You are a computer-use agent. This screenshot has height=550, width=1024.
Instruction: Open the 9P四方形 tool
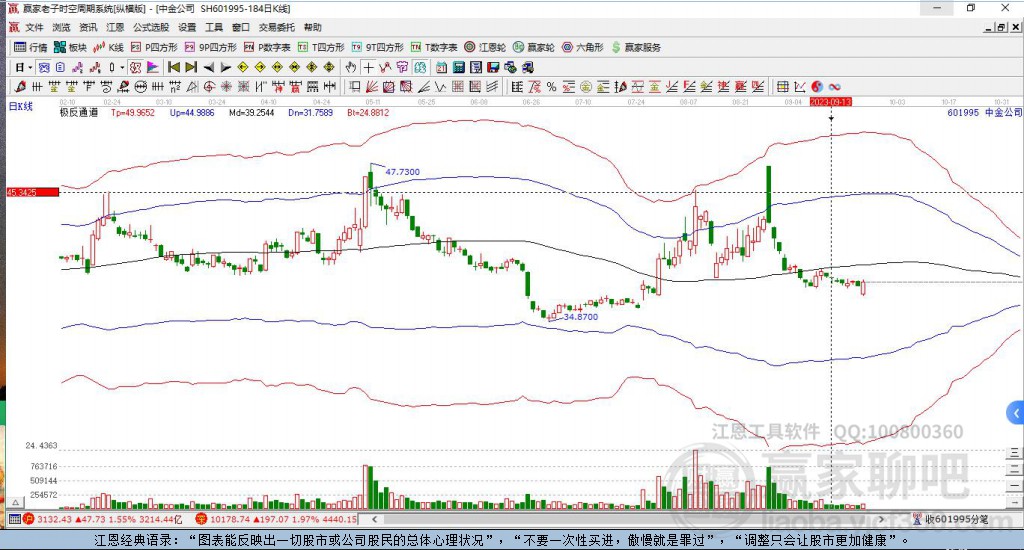click(210, 47)
